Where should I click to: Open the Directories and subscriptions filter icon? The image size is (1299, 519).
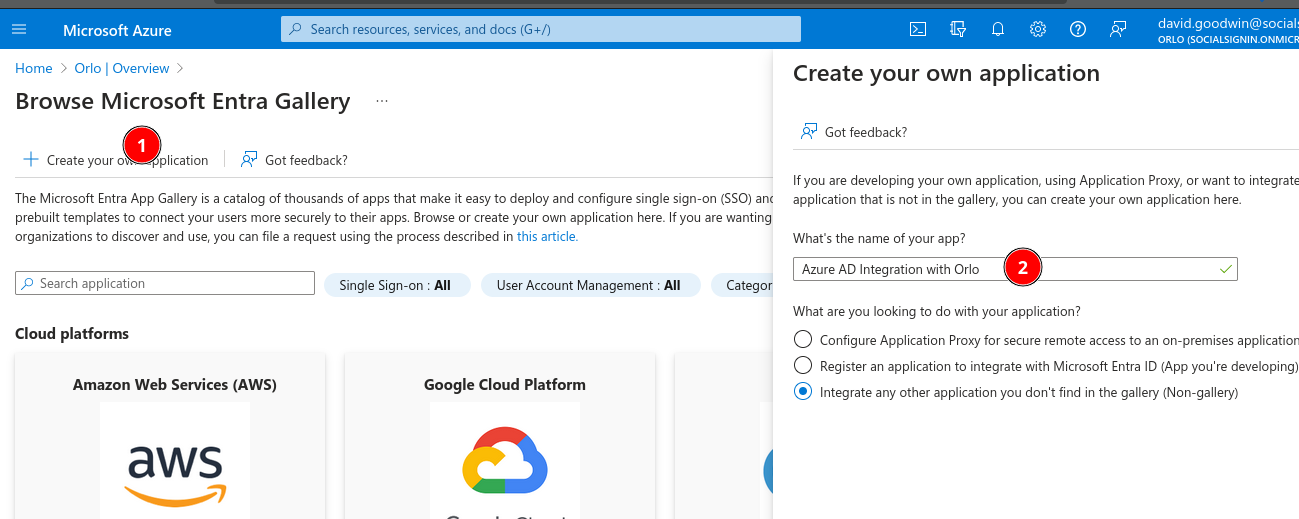[x=958, y=29]
